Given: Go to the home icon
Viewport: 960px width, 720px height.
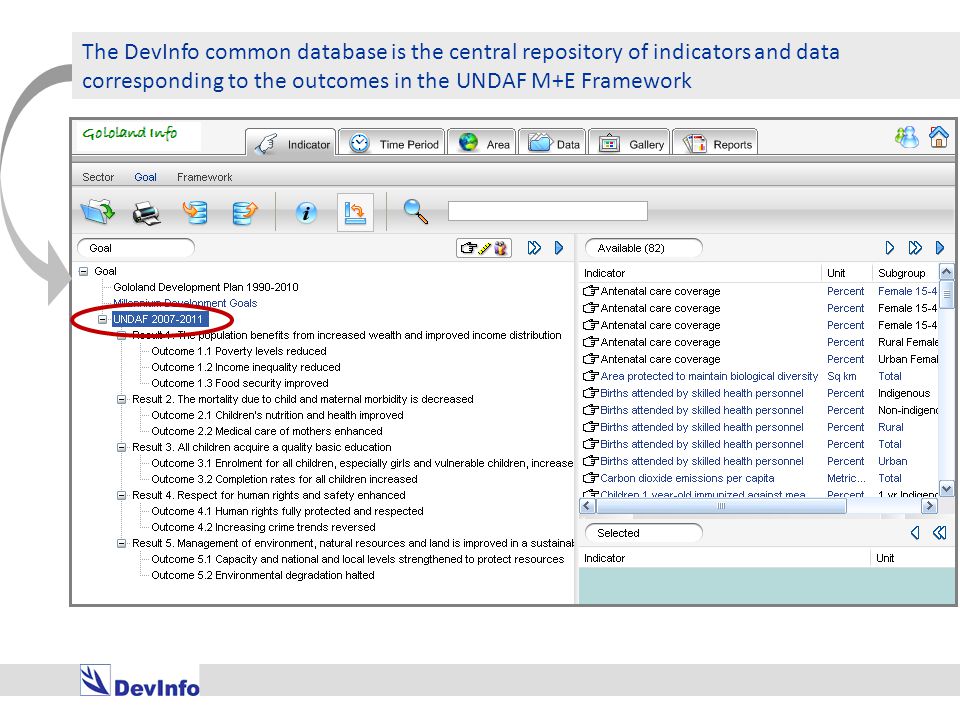Looking at the screenshot, I should [939, 137].
